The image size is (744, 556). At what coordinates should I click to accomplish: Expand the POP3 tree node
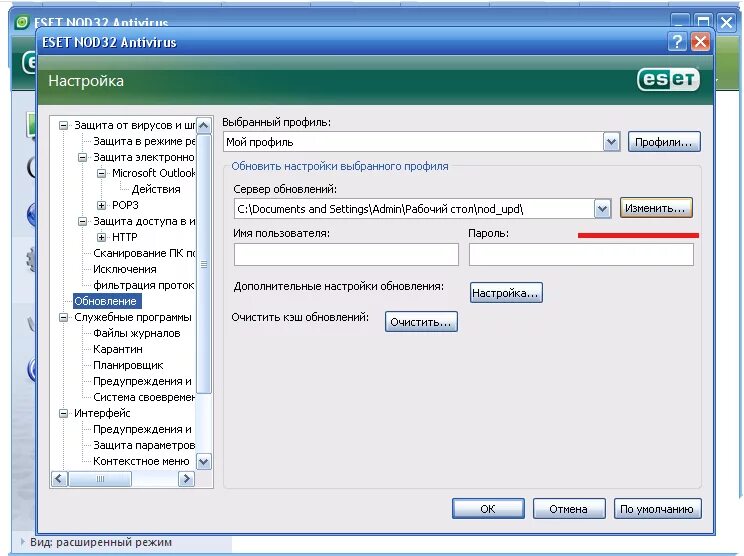coord(101,205)
